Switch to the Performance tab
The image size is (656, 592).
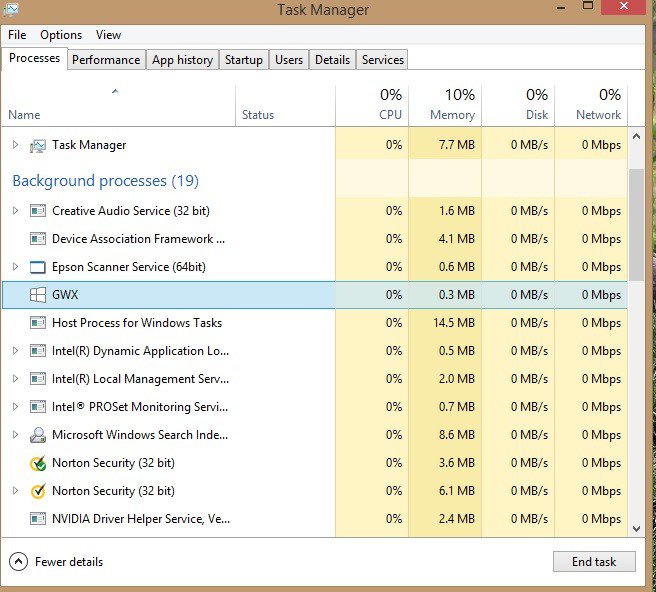[106, 60]
